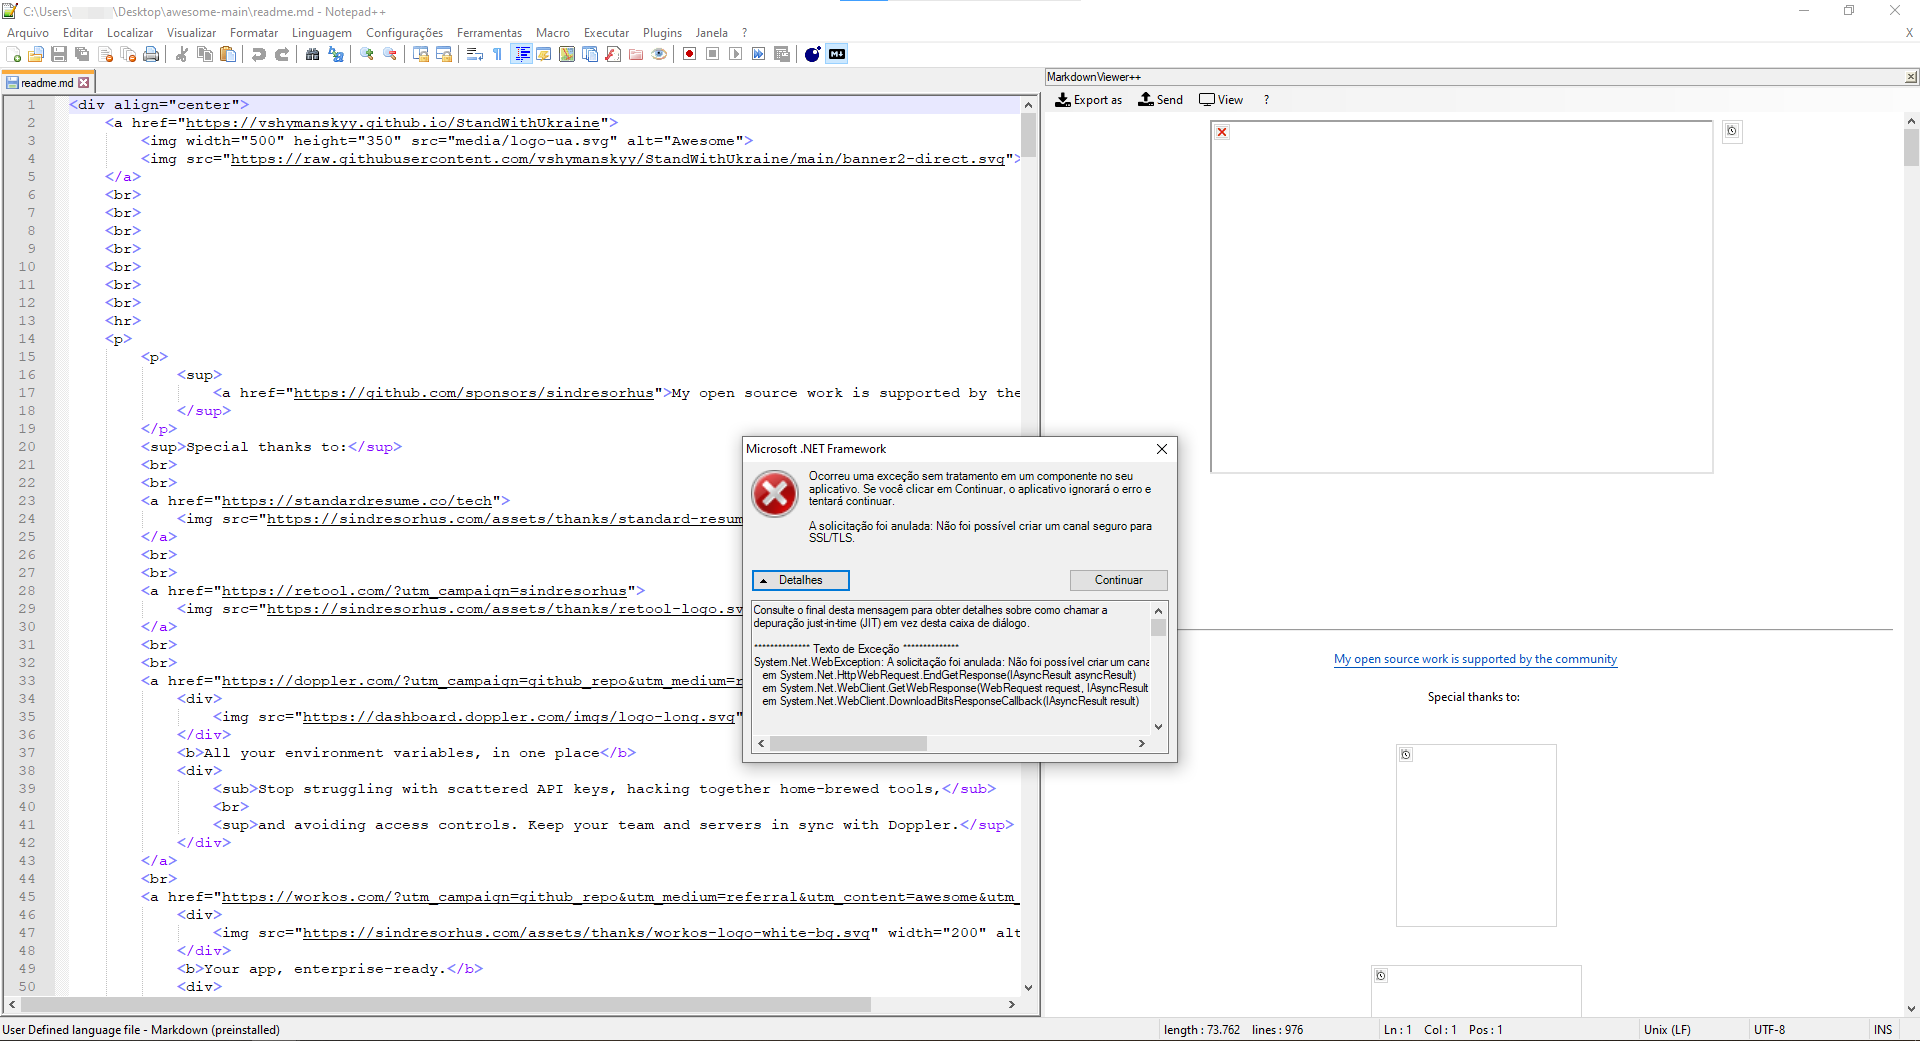The width and height of the screenshot is (1920, 1041).
Task: Open the Arquivo menu
Action: coord(28,33)
